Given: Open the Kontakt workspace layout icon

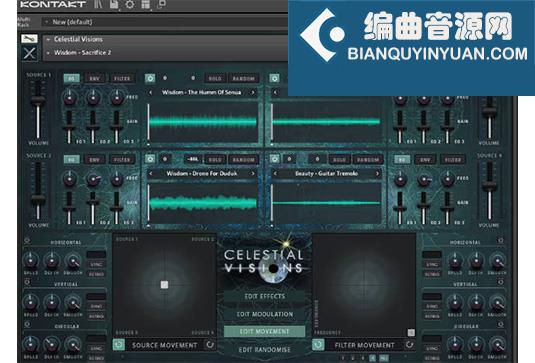Looking at the screenshot, I should click(x=146, y=4).
